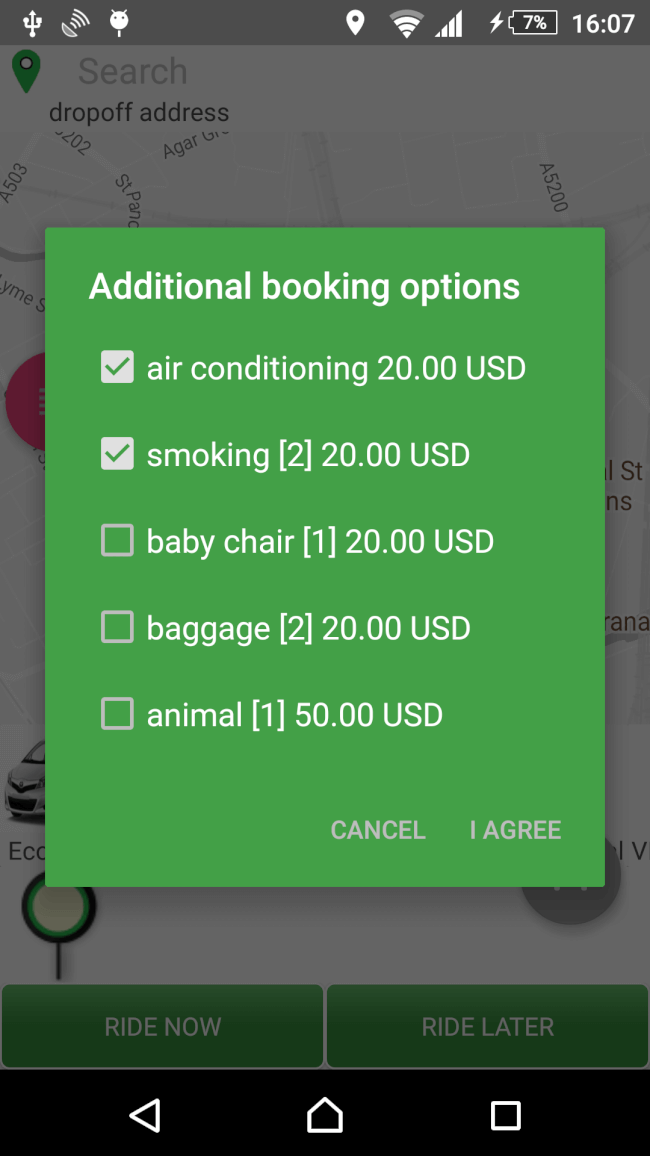Screen dimensions: 650x1156
Task: Tap the Search dropoff address field
Action: click(140, 88)
